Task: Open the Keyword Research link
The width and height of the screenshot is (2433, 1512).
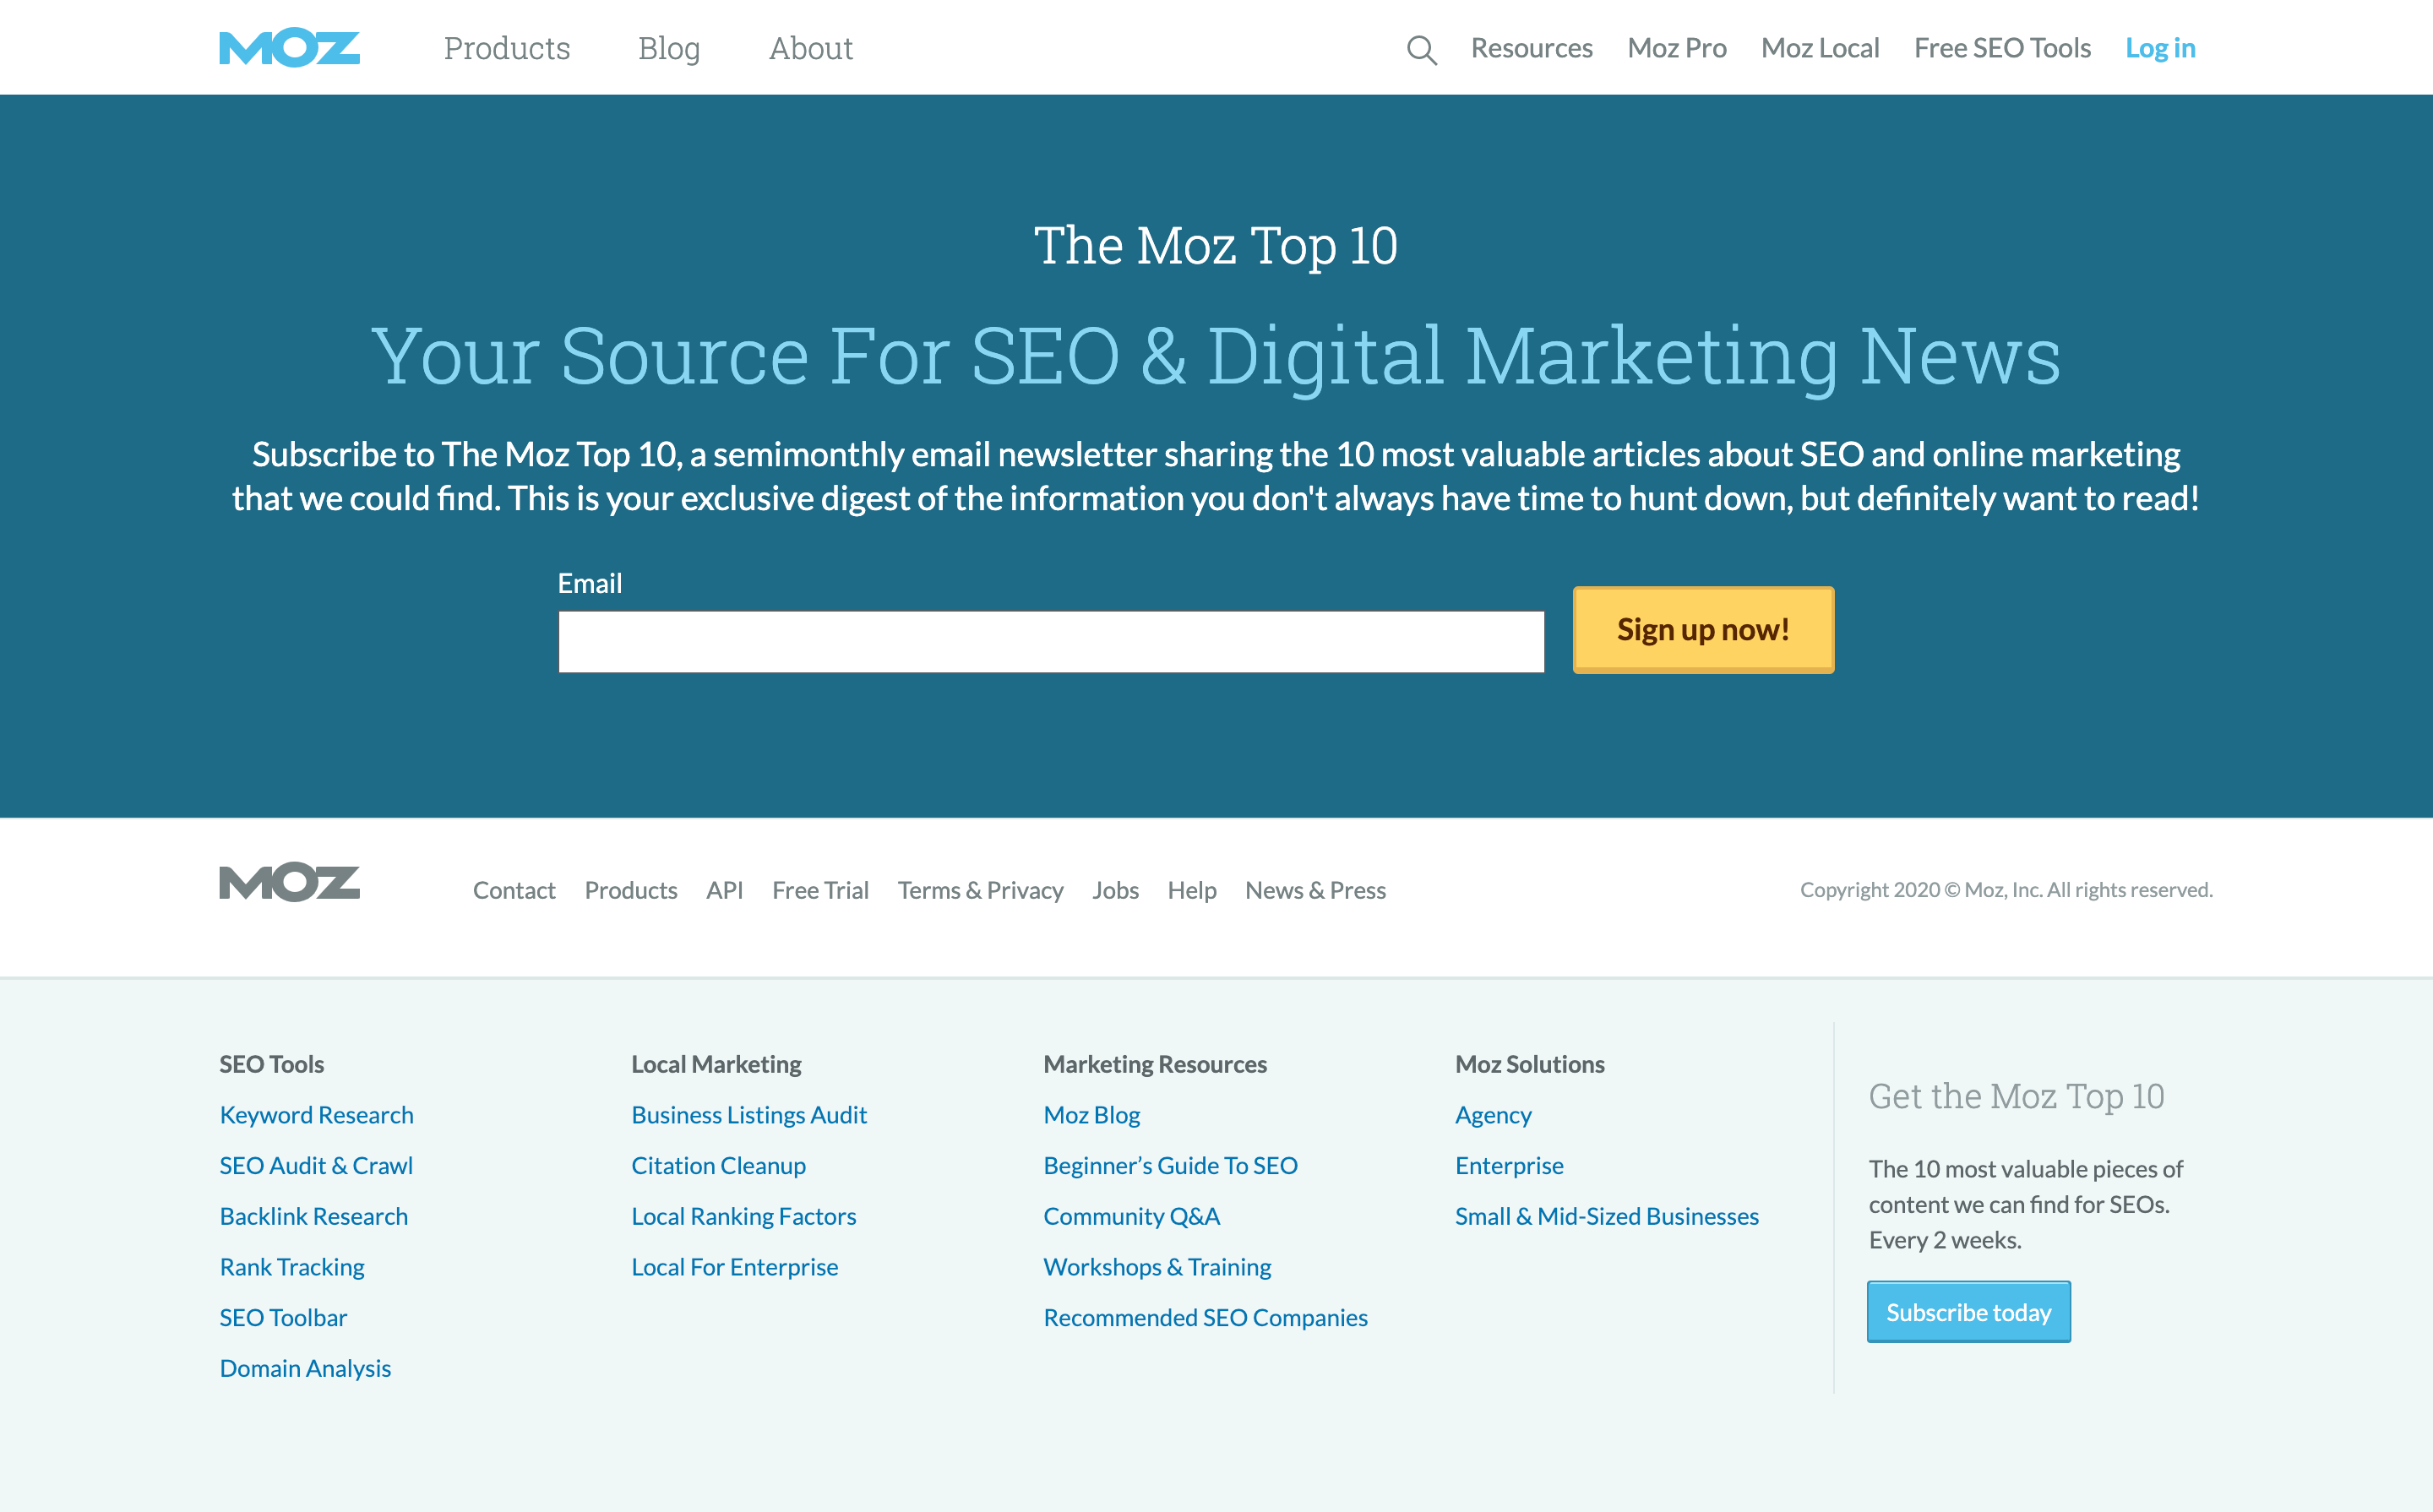Action: [316, 1115]
